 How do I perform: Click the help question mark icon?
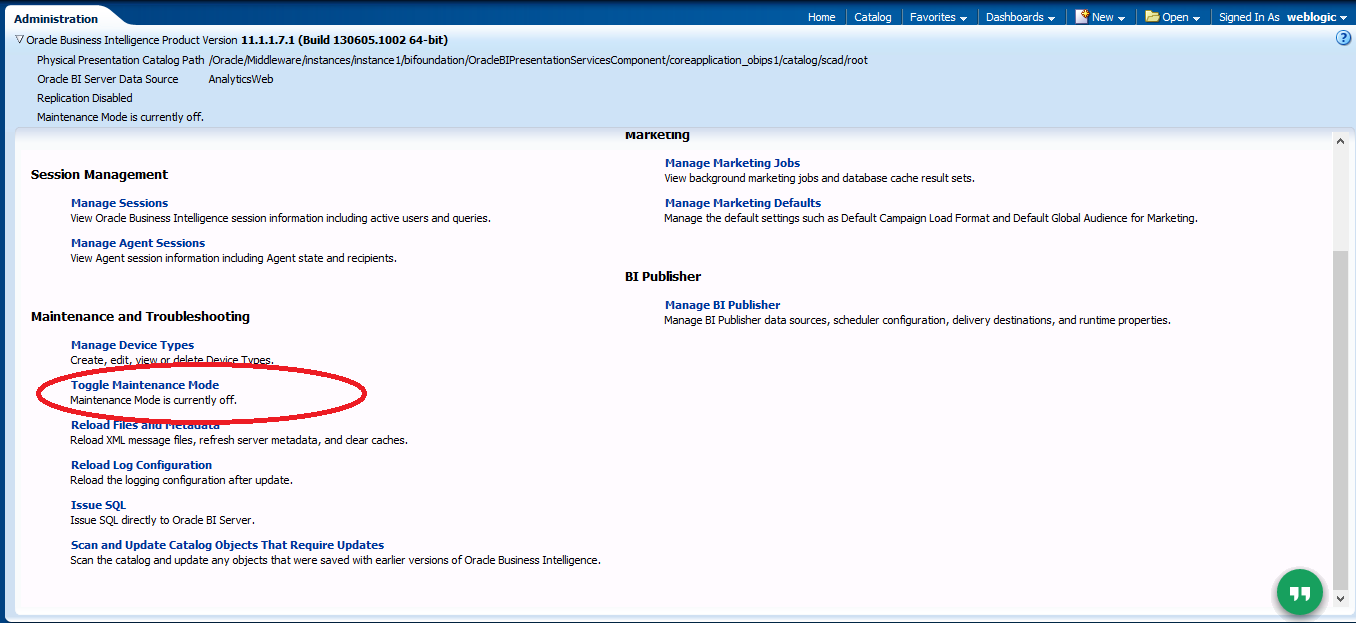pos(1343,38)
